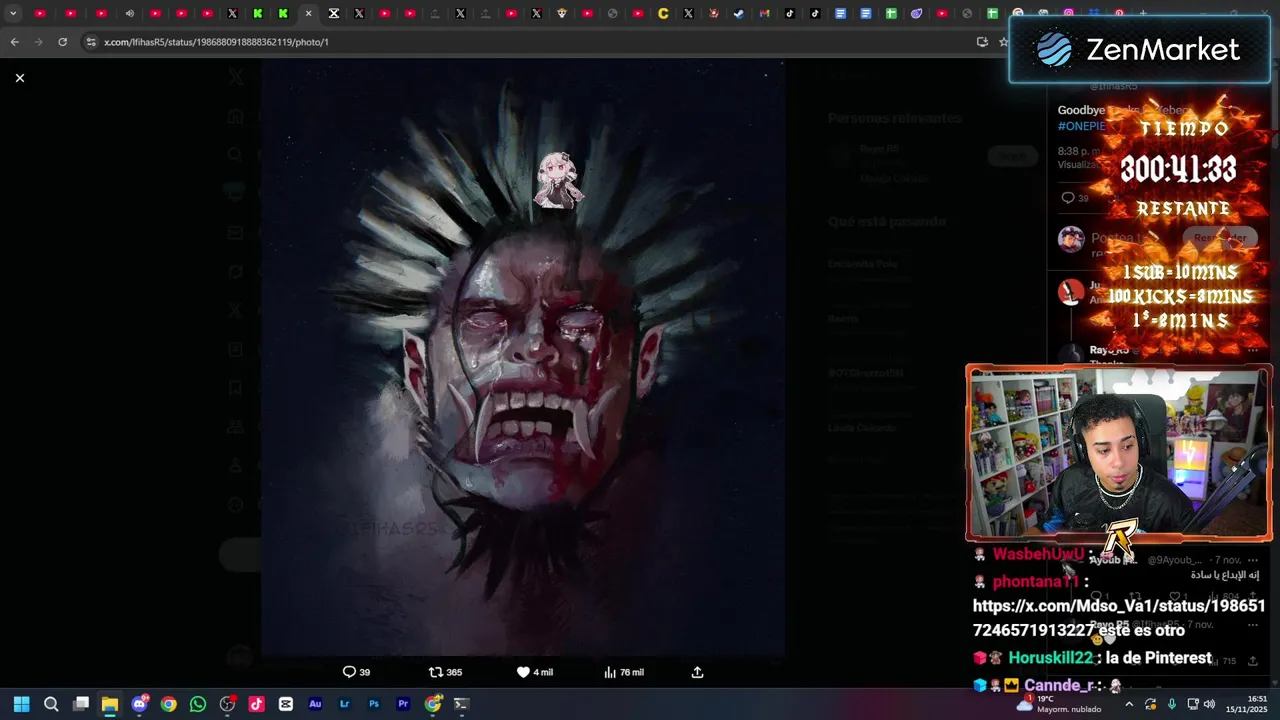
Task: Launch Adobe Audition from the taskbar
Action: coord(315,704)
